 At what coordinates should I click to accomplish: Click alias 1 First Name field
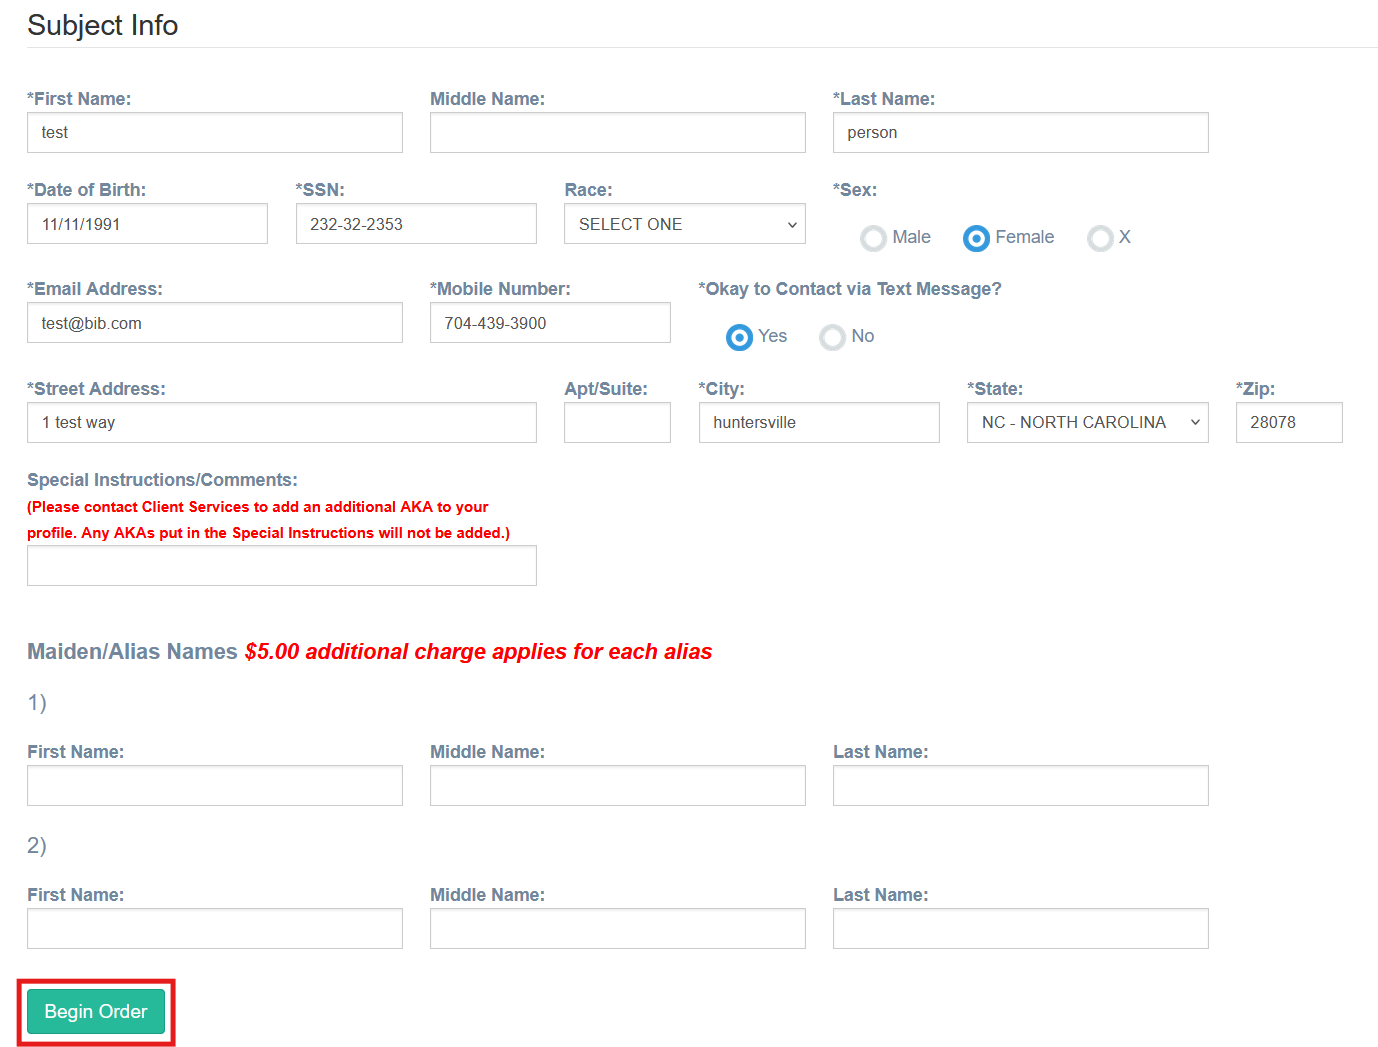215,786
